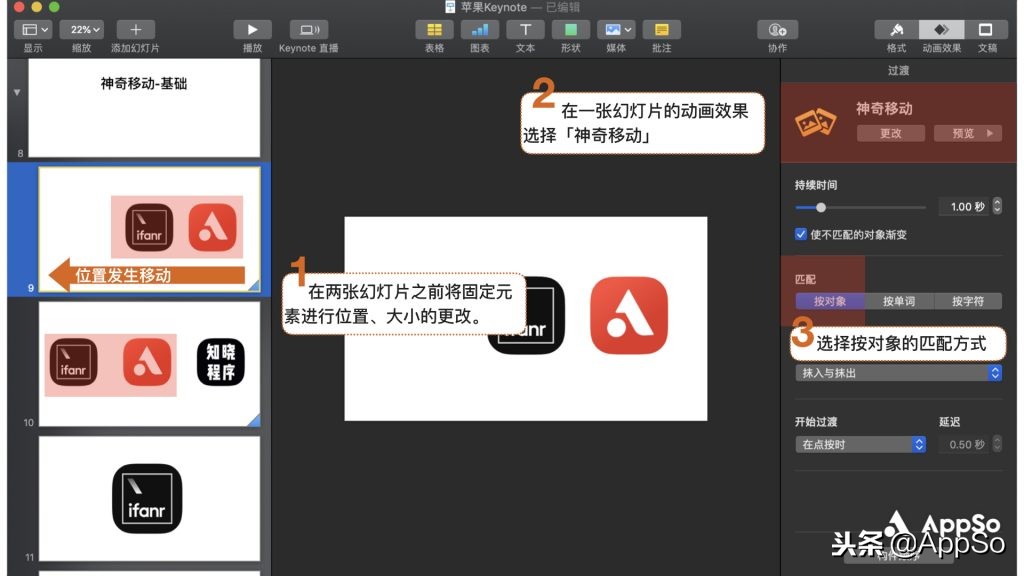This screenshot has width=1024, height=576.
Task: Adjust the 持续时间 duration slider
Action: [x=822, y=207]
